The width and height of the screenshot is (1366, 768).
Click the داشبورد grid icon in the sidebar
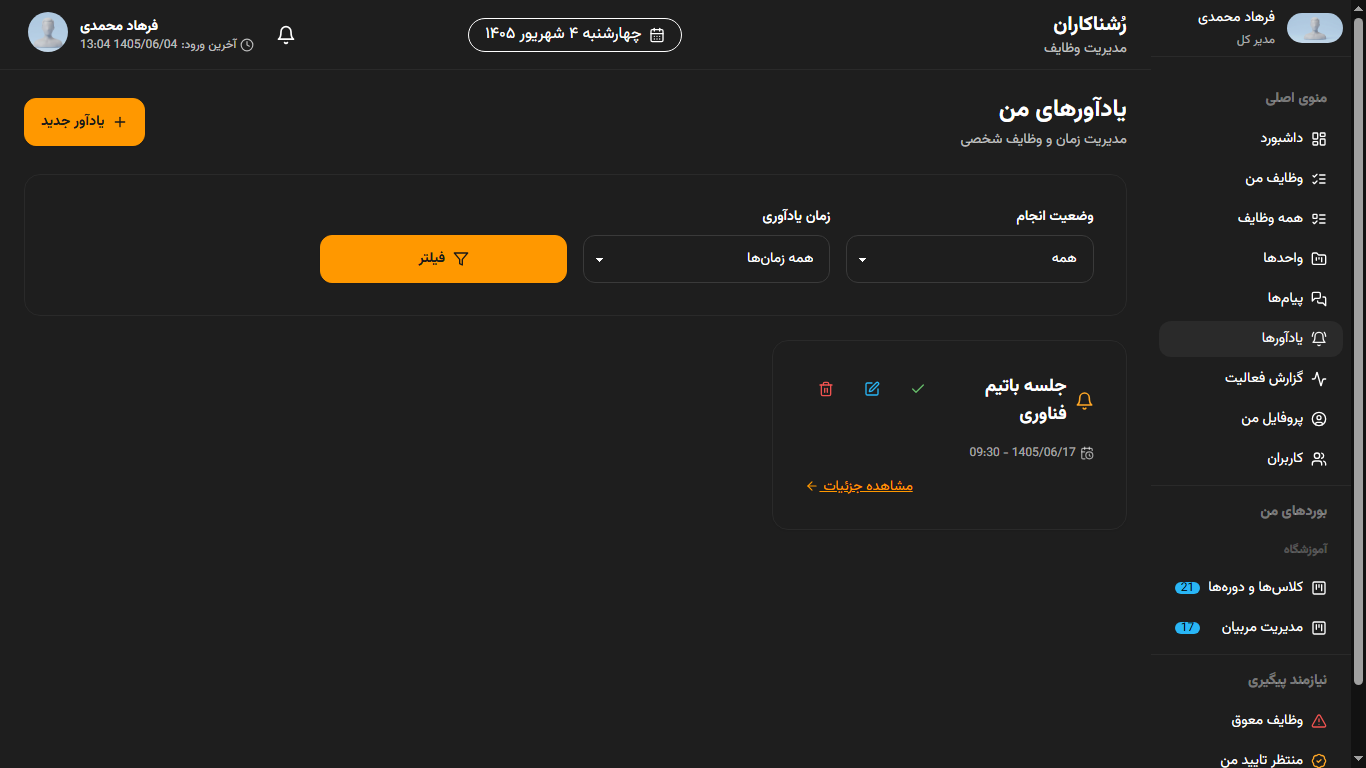[x=1319, y=139]
